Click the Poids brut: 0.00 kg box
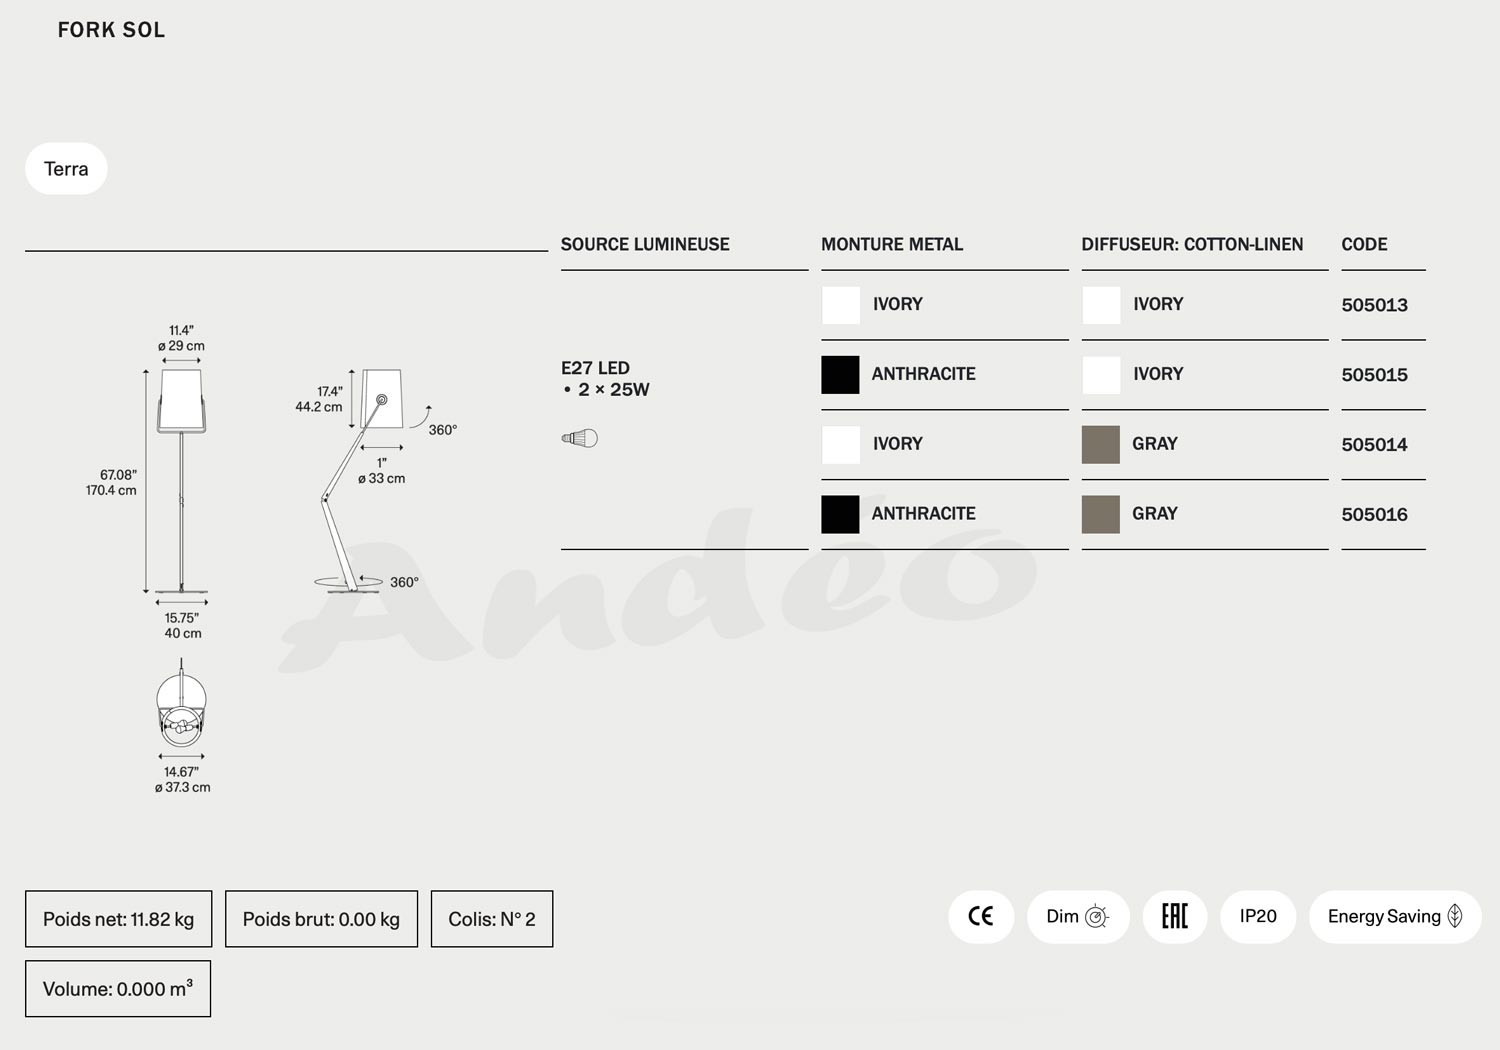Viewport: 1500px width, 1050px height. click(x=321, y=919)
